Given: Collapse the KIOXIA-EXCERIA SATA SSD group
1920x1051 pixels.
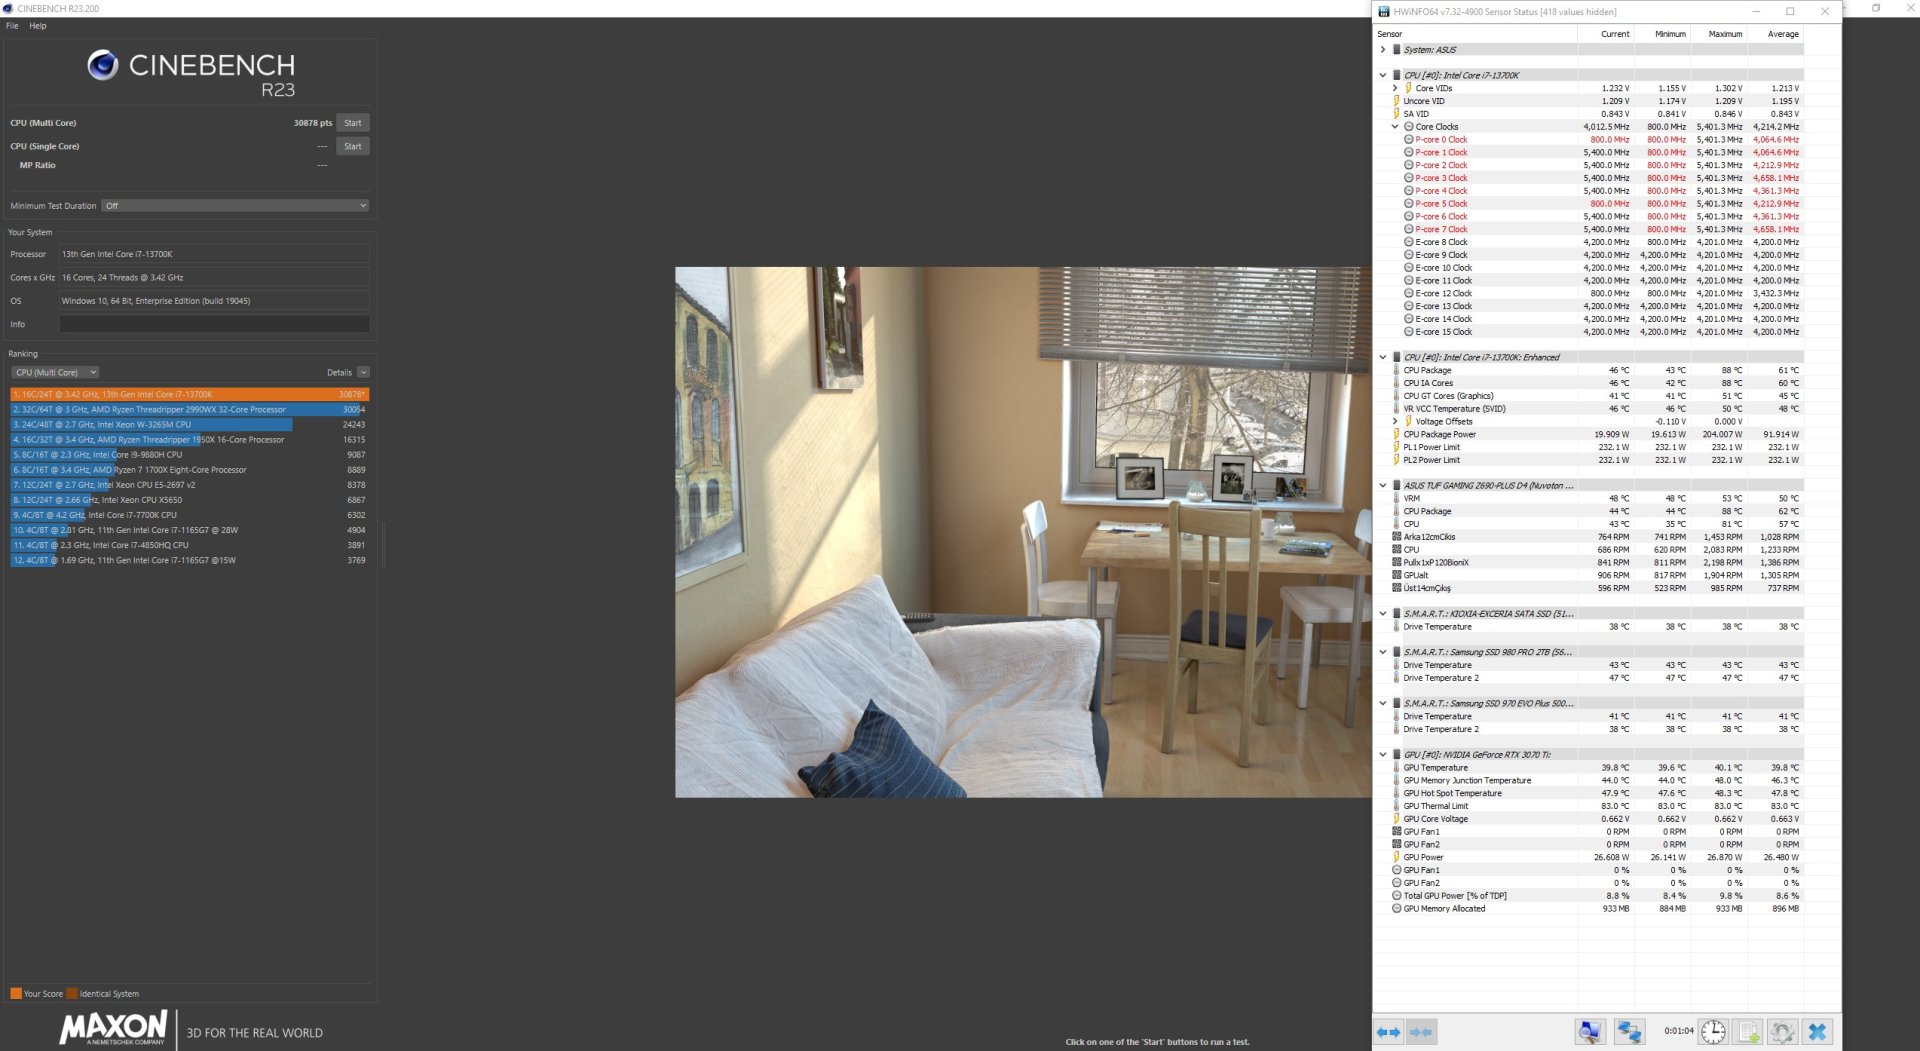Looking at the screenshot, I should click(x=1383, y=614).
